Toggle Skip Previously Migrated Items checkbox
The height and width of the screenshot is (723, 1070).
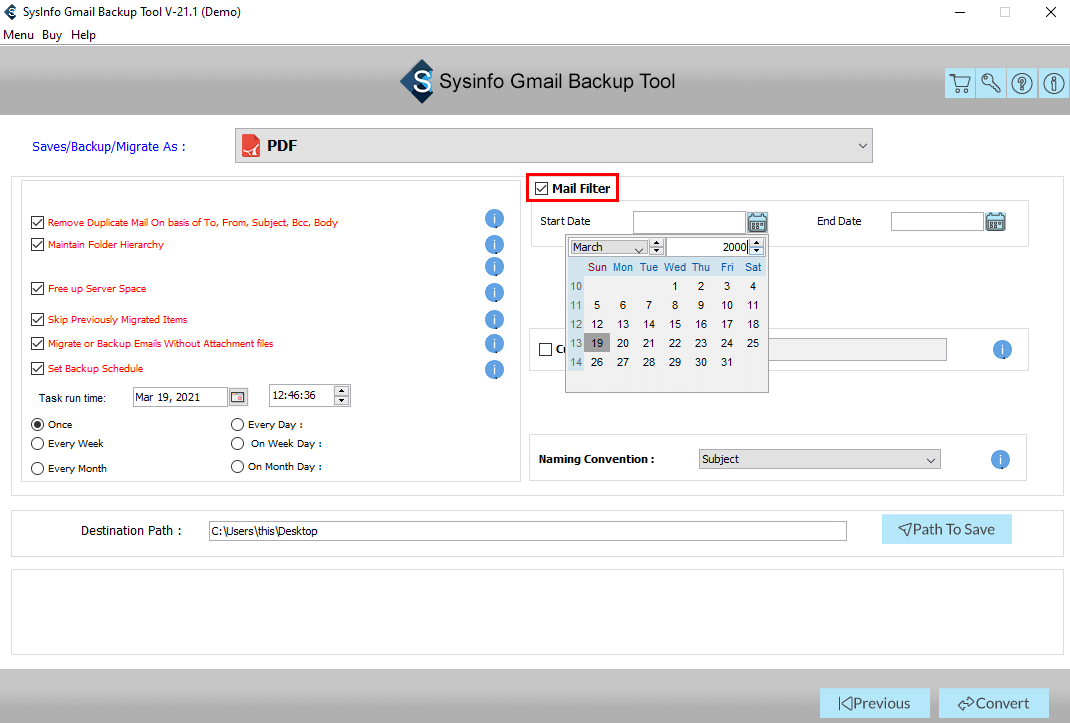[38, 320]
